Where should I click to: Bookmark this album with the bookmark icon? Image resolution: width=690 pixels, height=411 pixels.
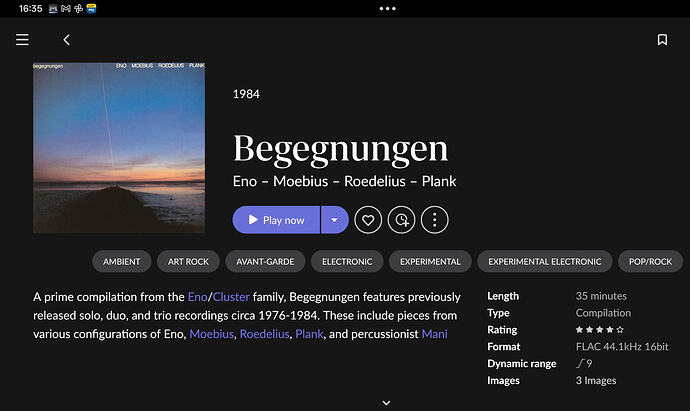662,40
